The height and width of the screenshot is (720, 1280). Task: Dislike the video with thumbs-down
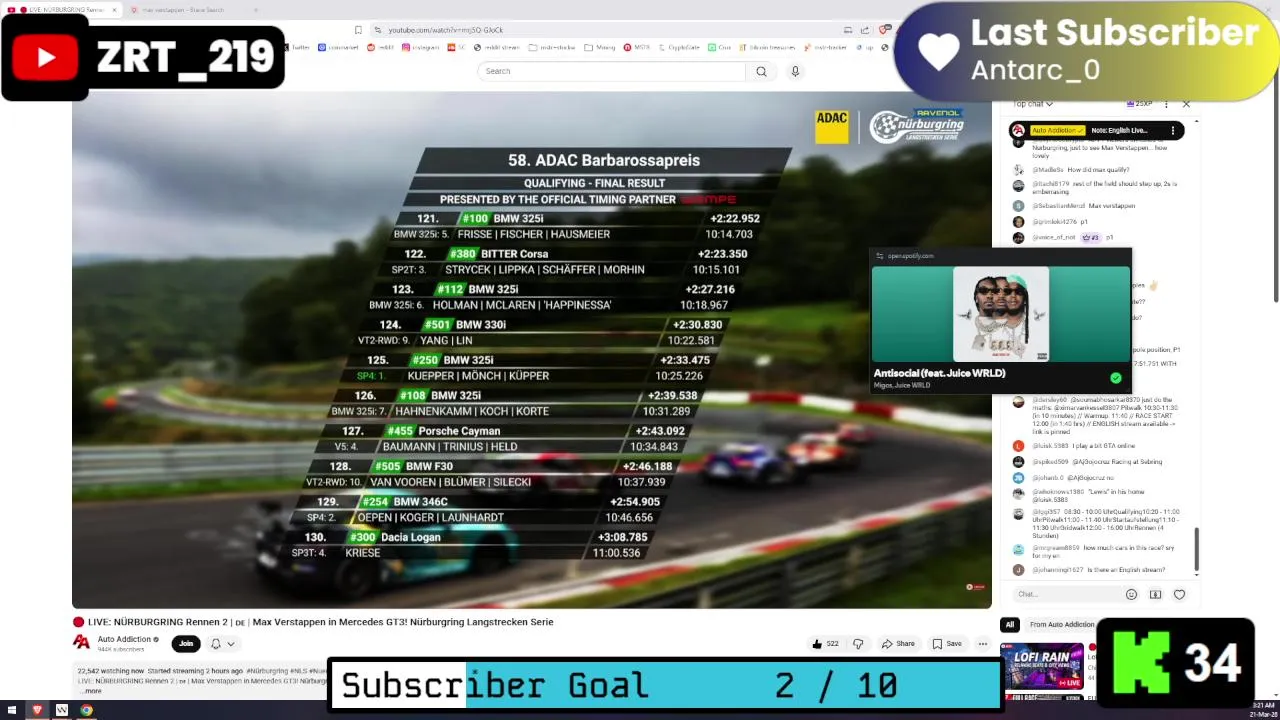[857, 644]
